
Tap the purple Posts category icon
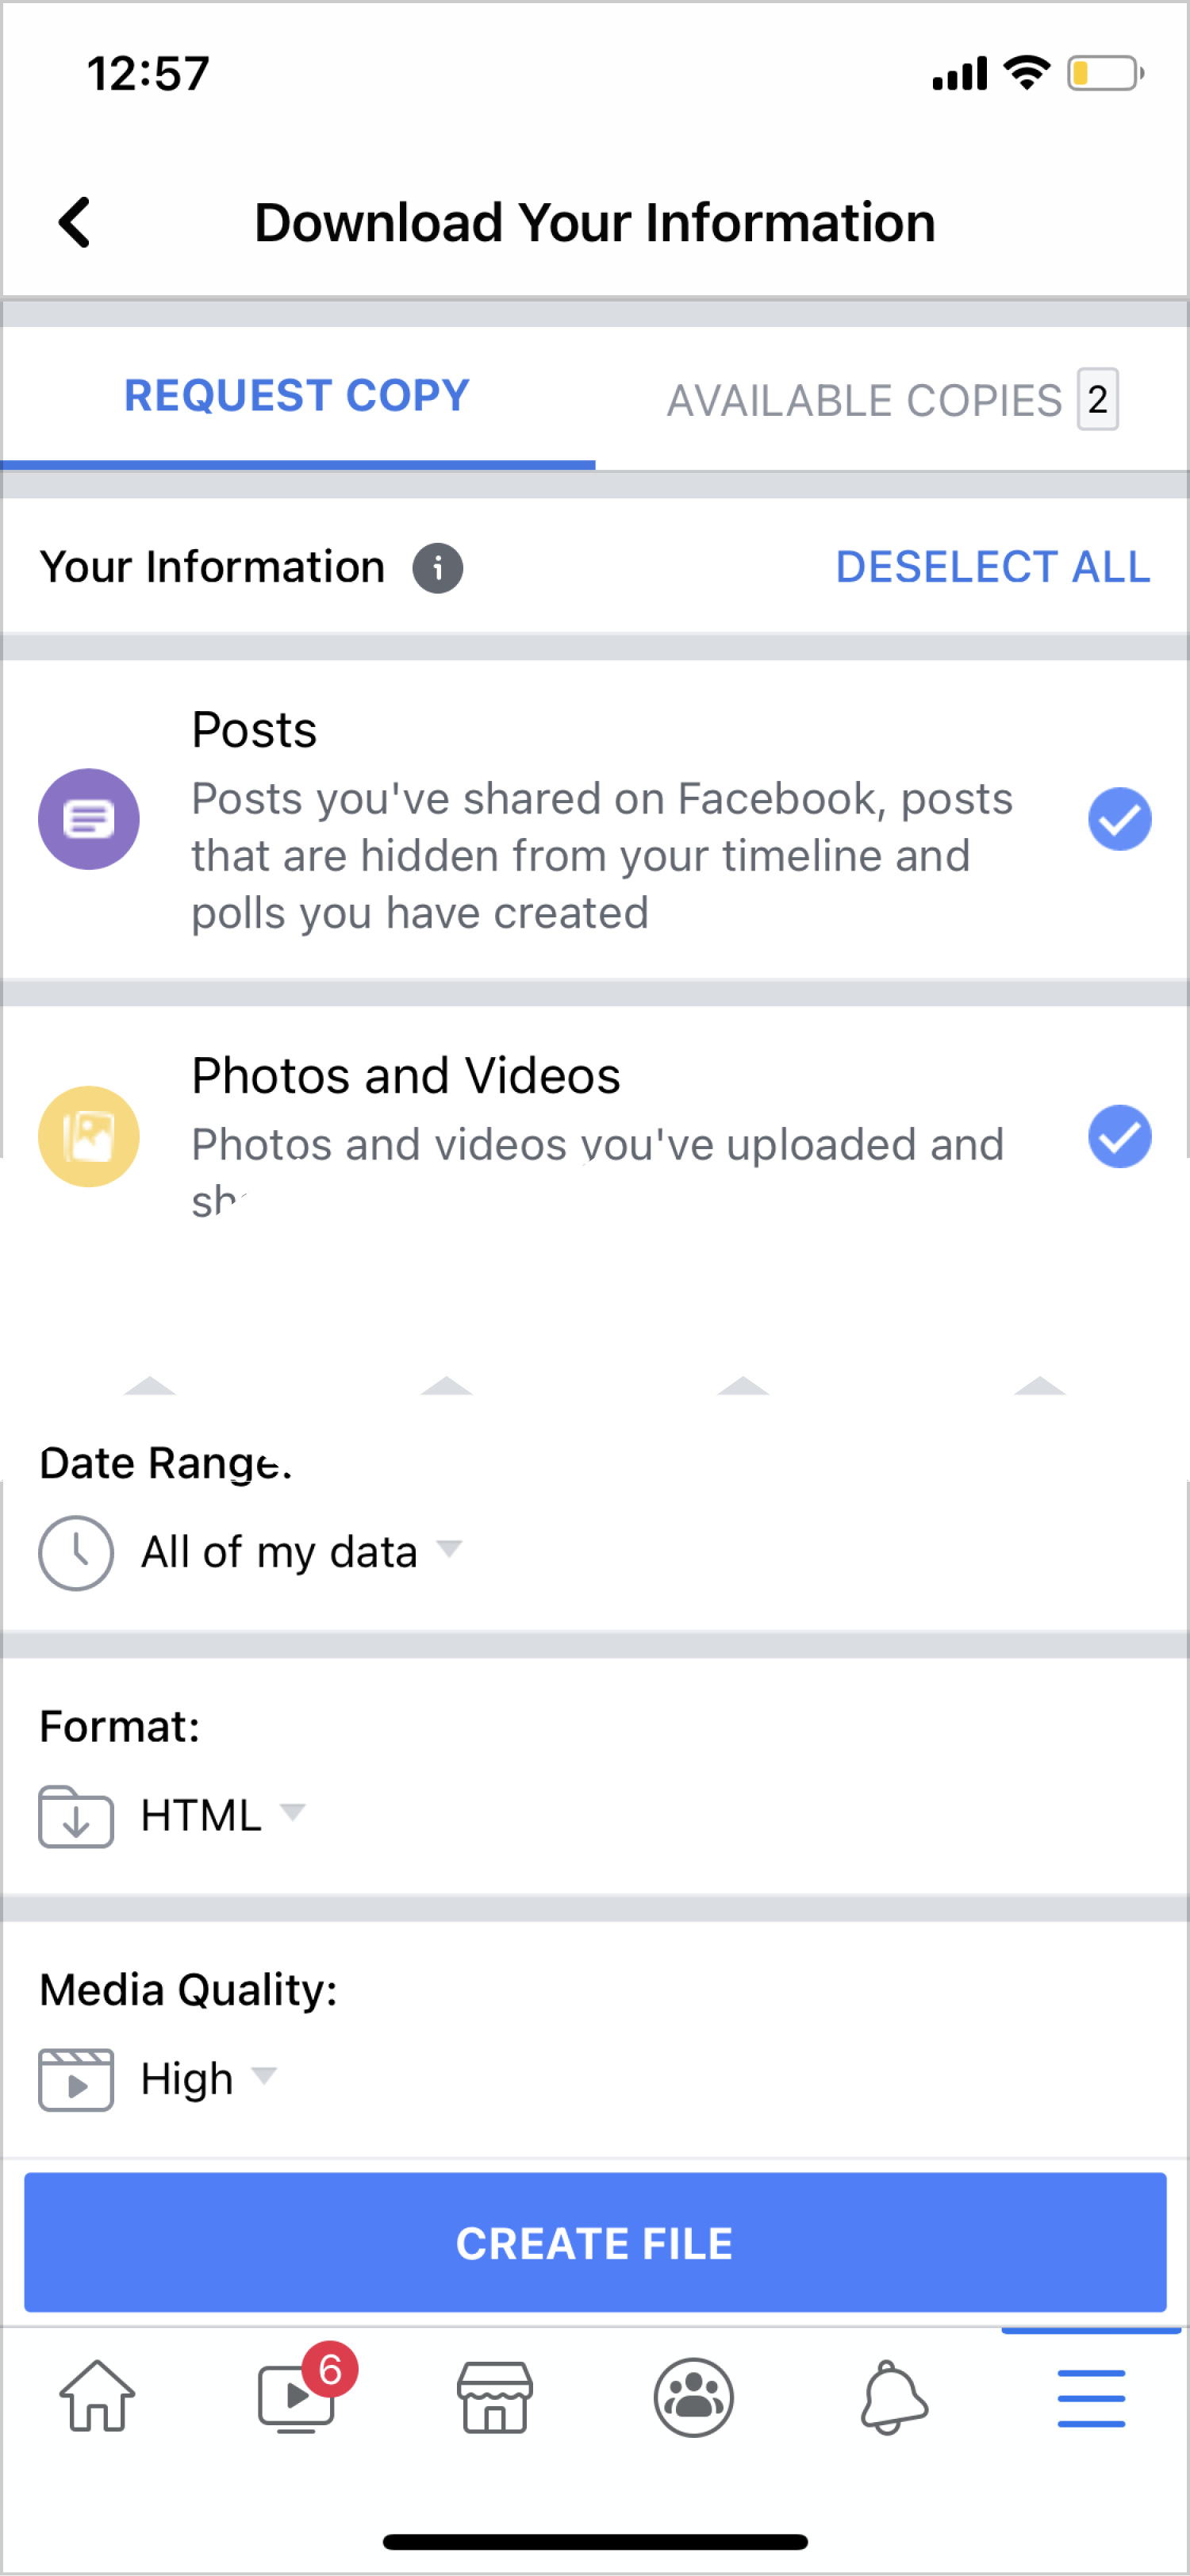(x=89, y=819)
